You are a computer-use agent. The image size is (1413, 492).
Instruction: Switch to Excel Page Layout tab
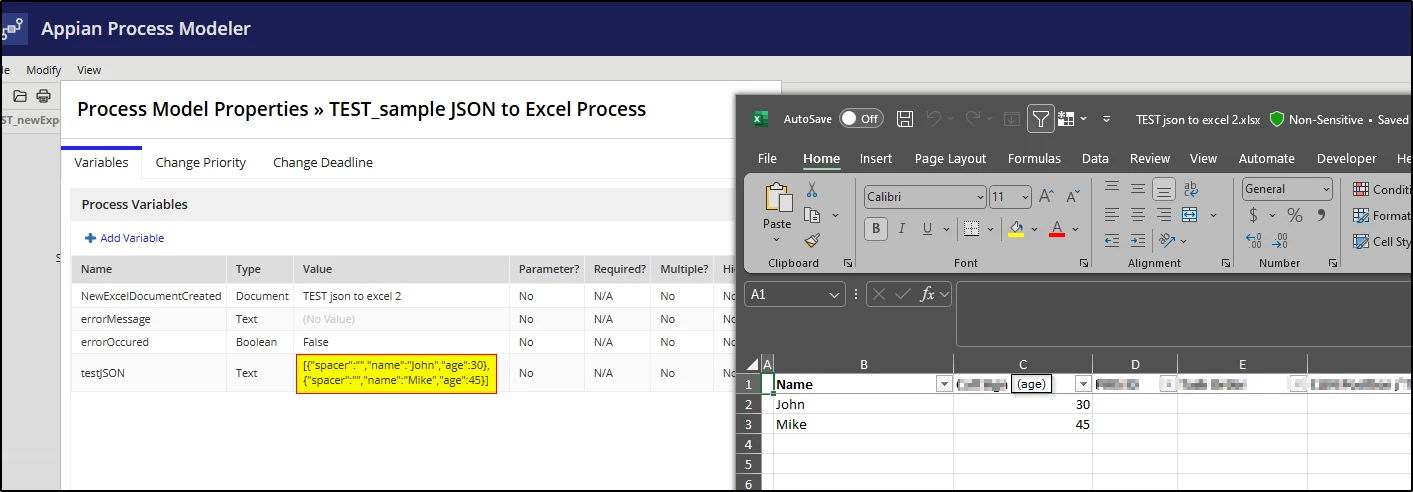[x=950, y=158]
